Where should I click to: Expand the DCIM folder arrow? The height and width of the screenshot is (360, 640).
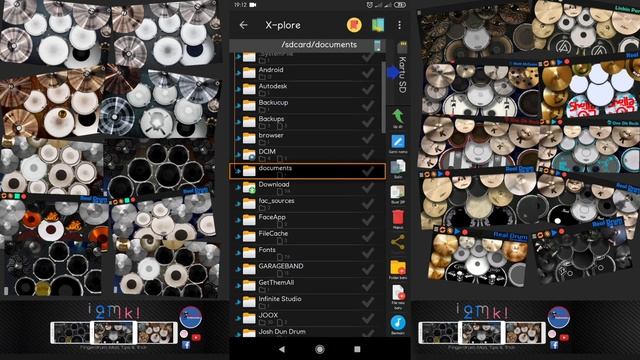tap(238, 155)
